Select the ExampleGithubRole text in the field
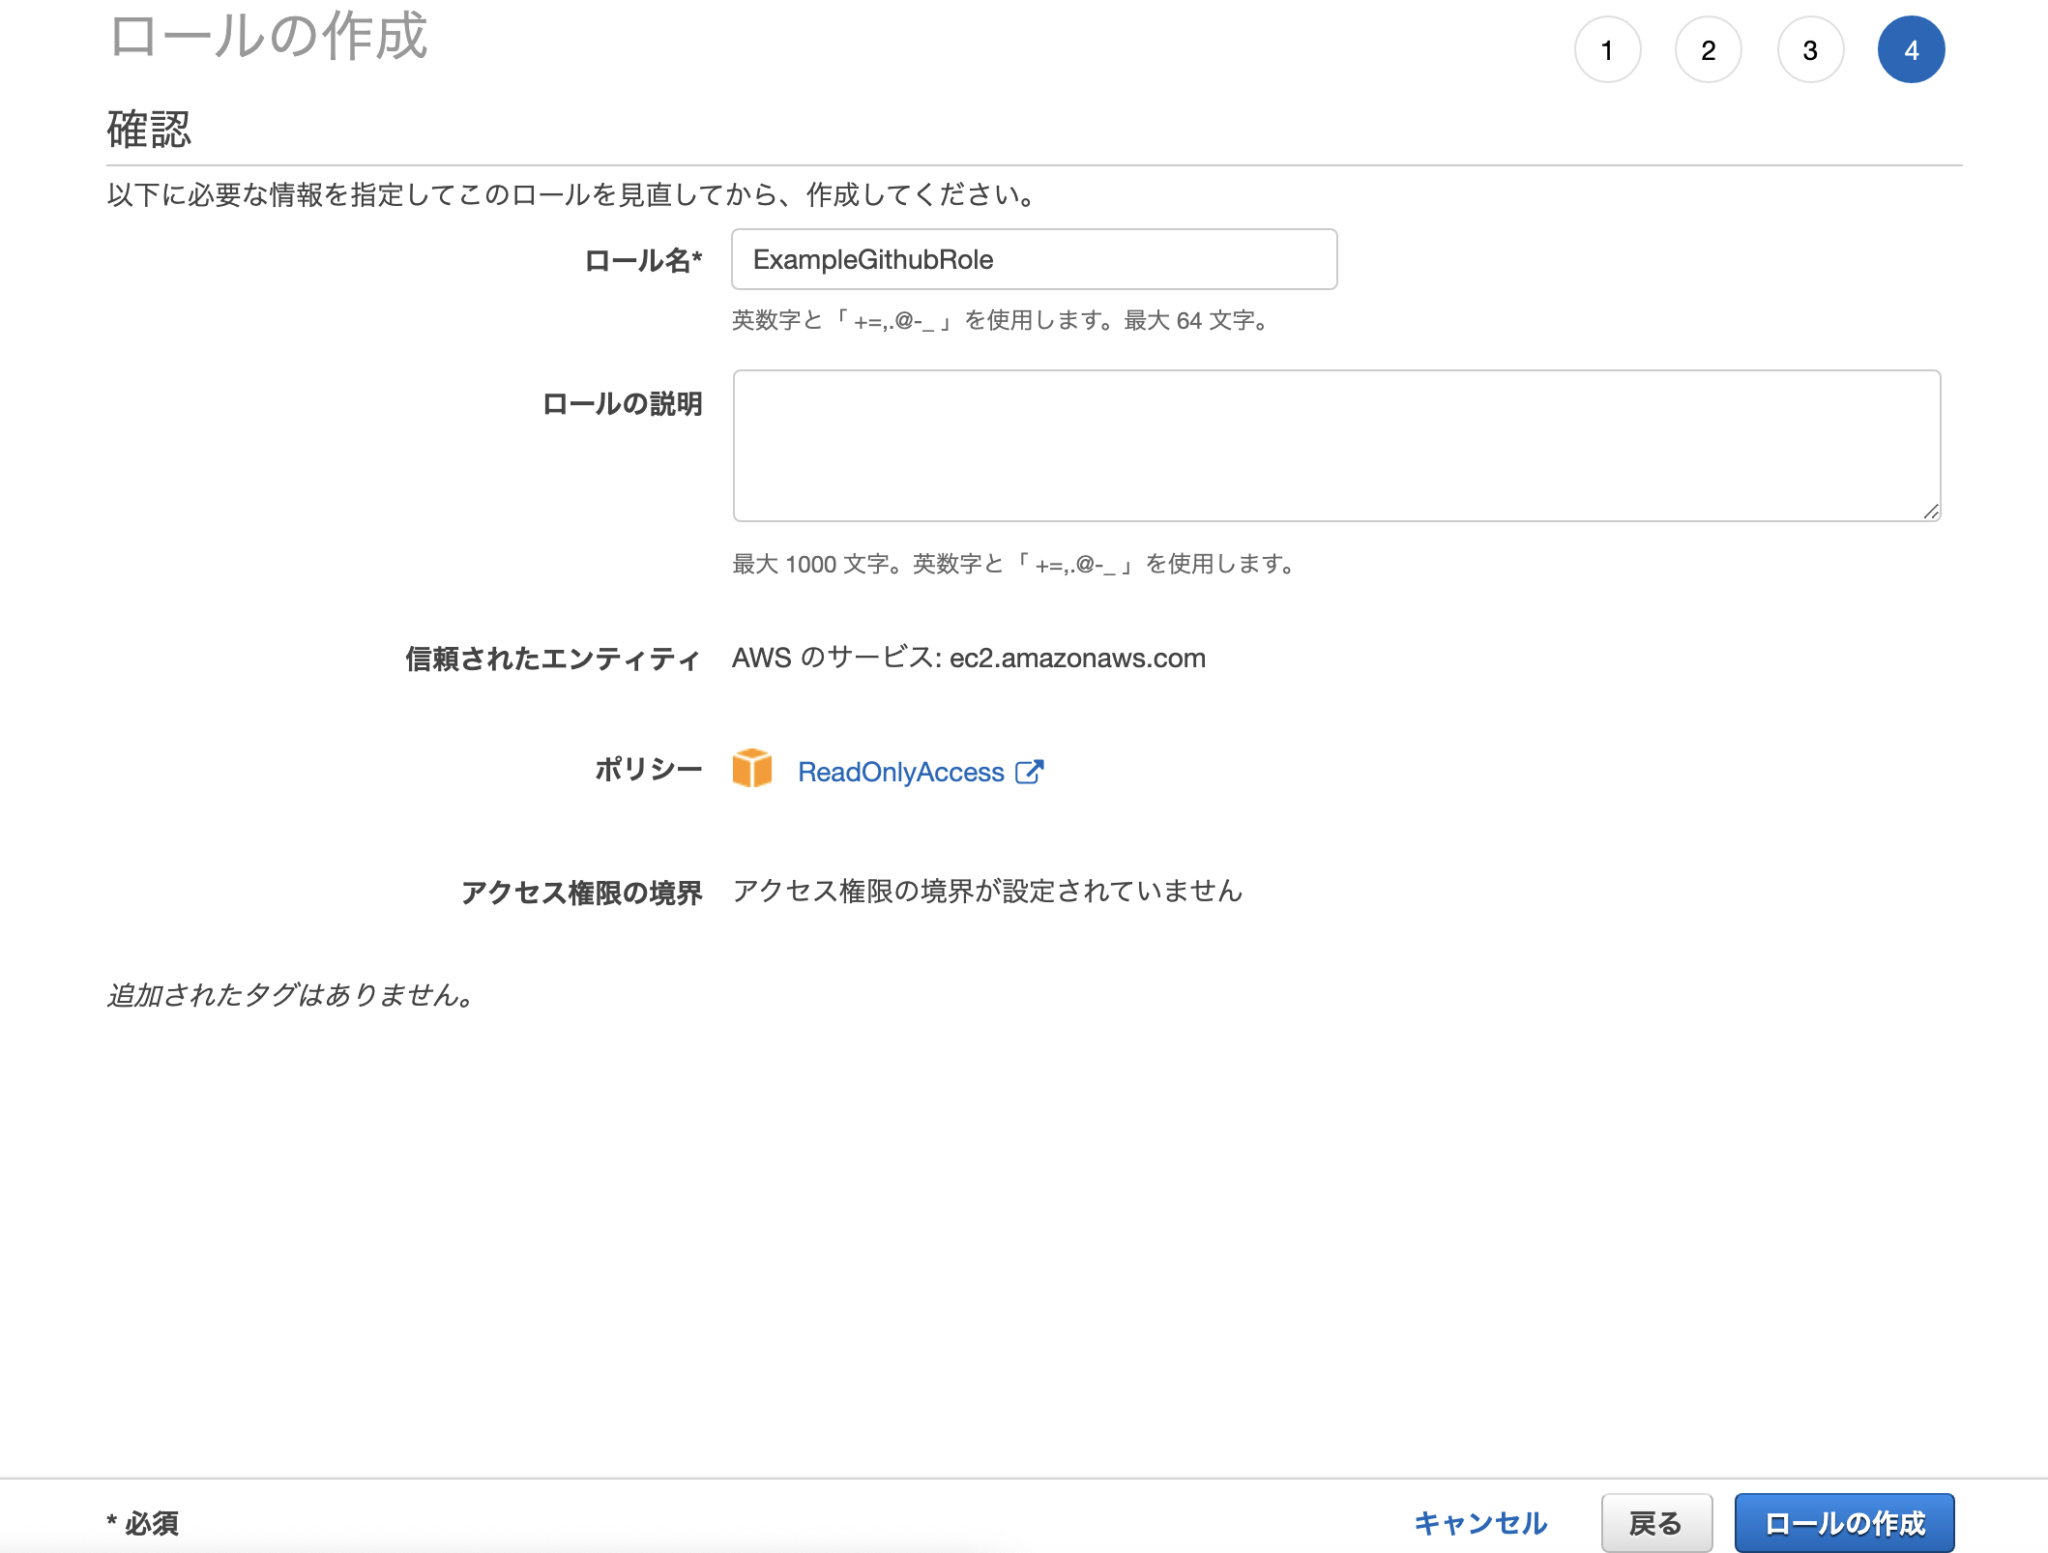Screen dimensions: 2048x1553 point(873,259)
